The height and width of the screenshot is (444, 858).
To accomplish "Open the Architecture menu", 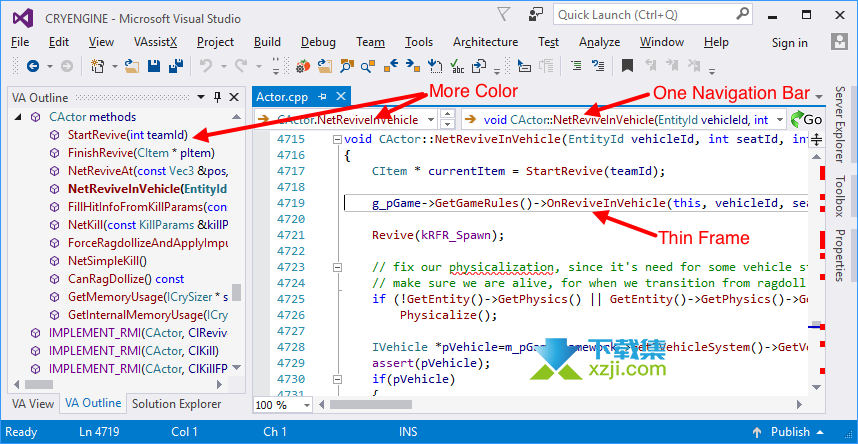I will [x=485, y=42].
